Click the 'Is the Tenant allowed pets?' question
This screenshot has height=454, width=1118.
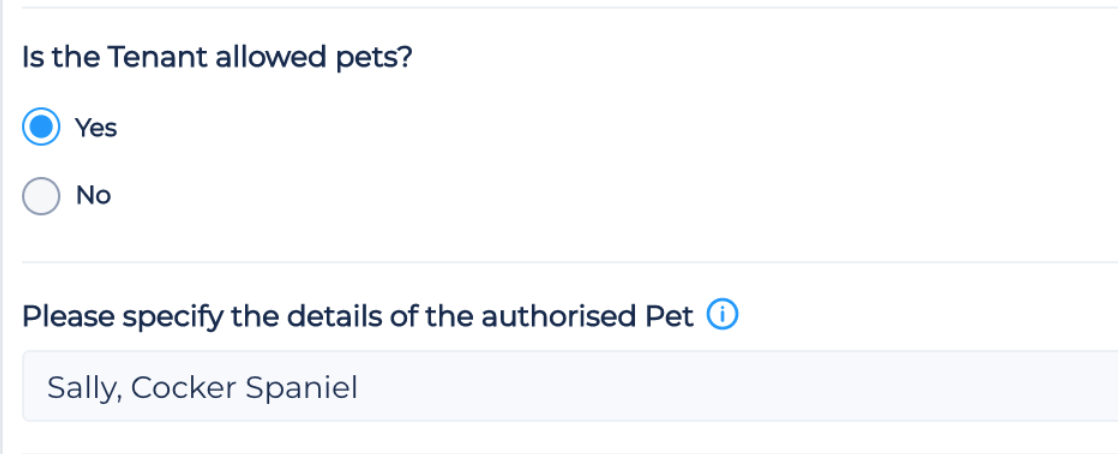tap(217, 57)
